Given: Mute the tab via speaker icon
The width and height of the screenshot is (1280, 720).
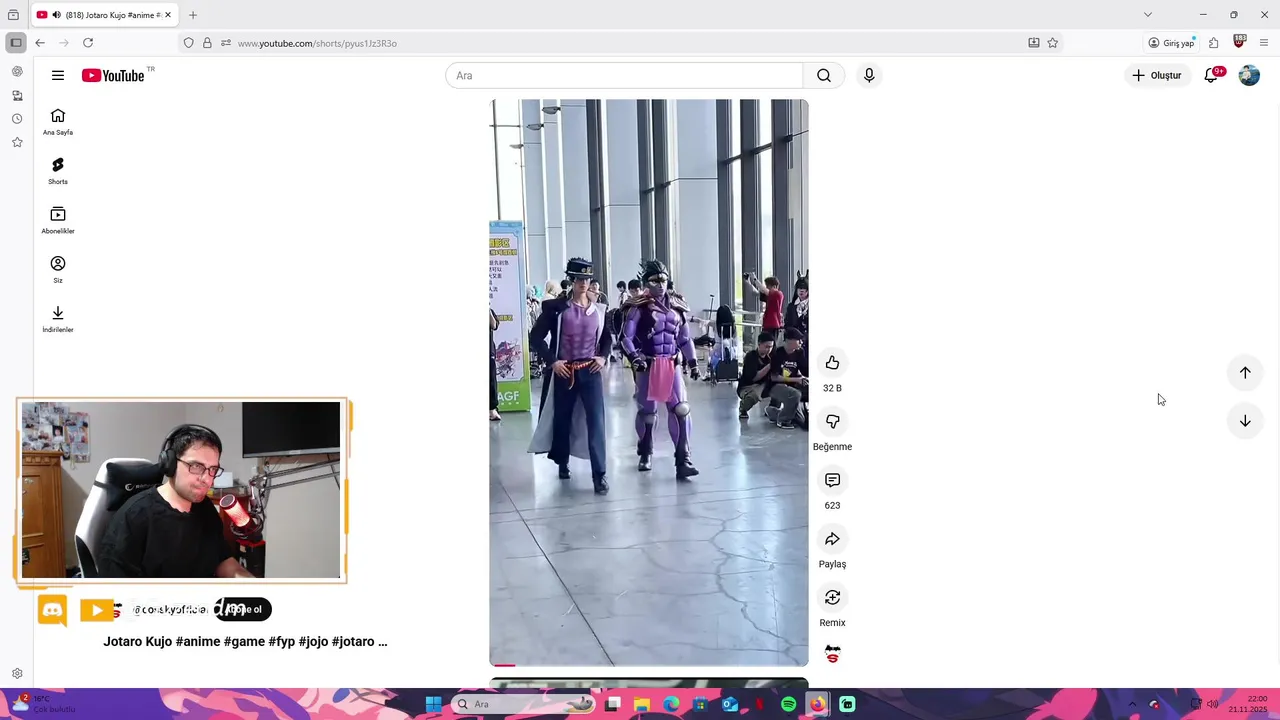Looking at the screenshot, I should [56, 15].
